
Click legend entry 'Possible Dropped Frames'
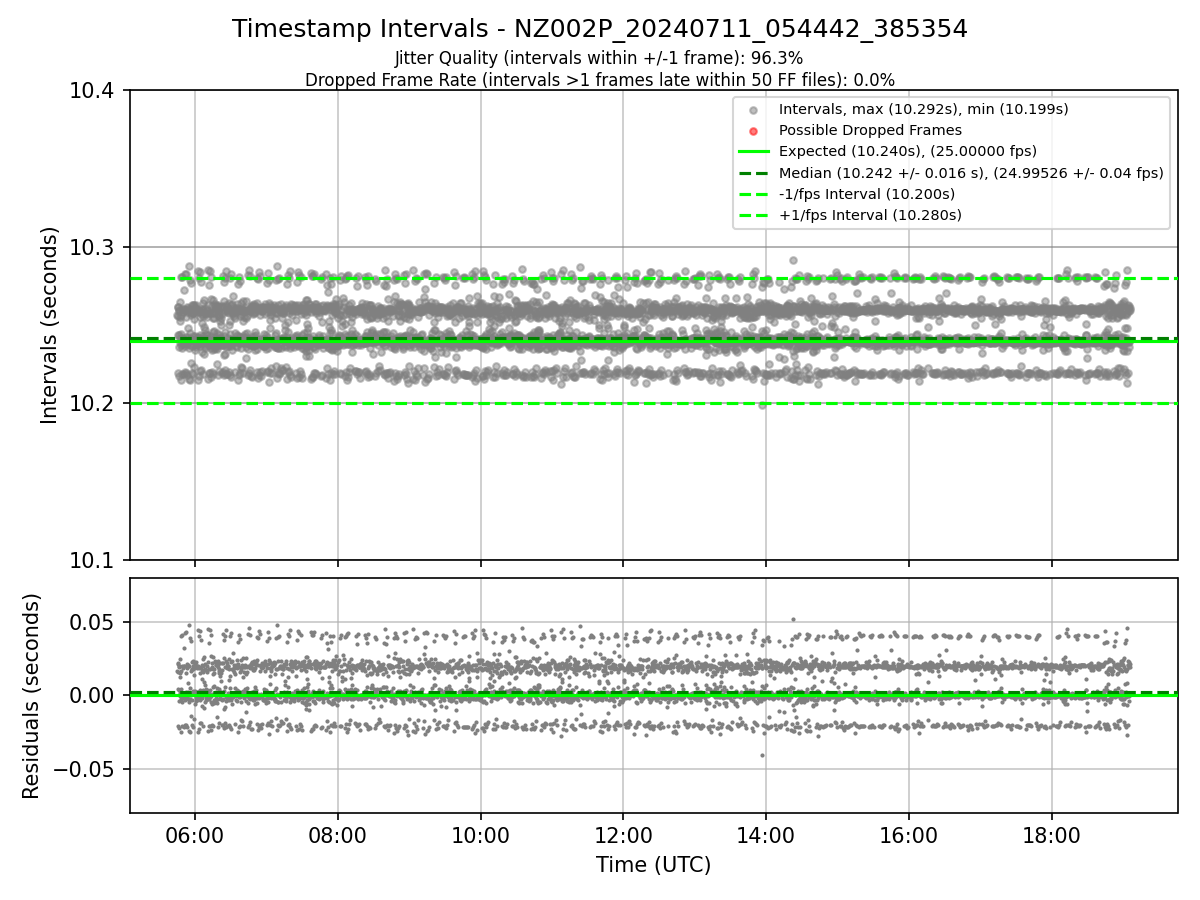[x=870, y=130]
